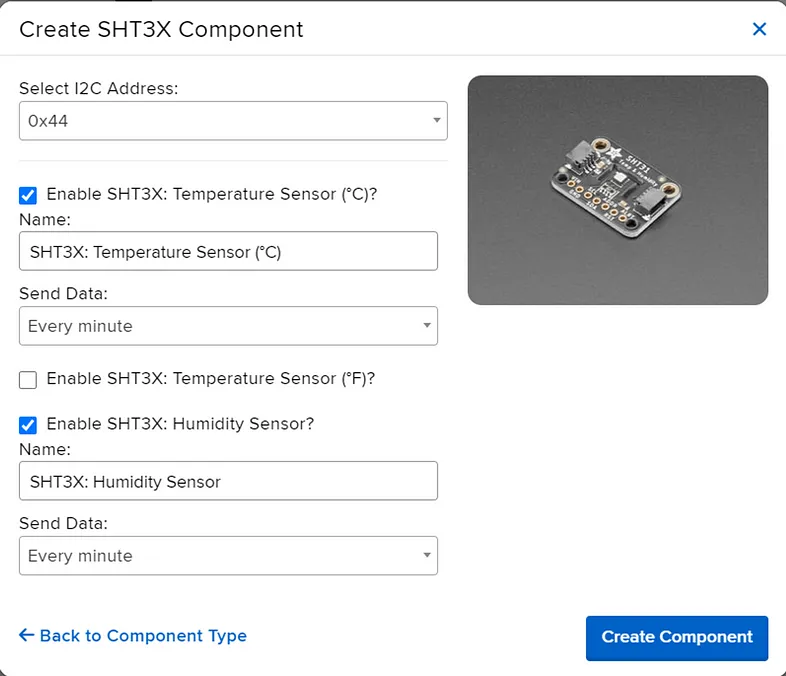The image size is (786, 676).
Task: Click the Create Component button
Action: tap(677, 638)
